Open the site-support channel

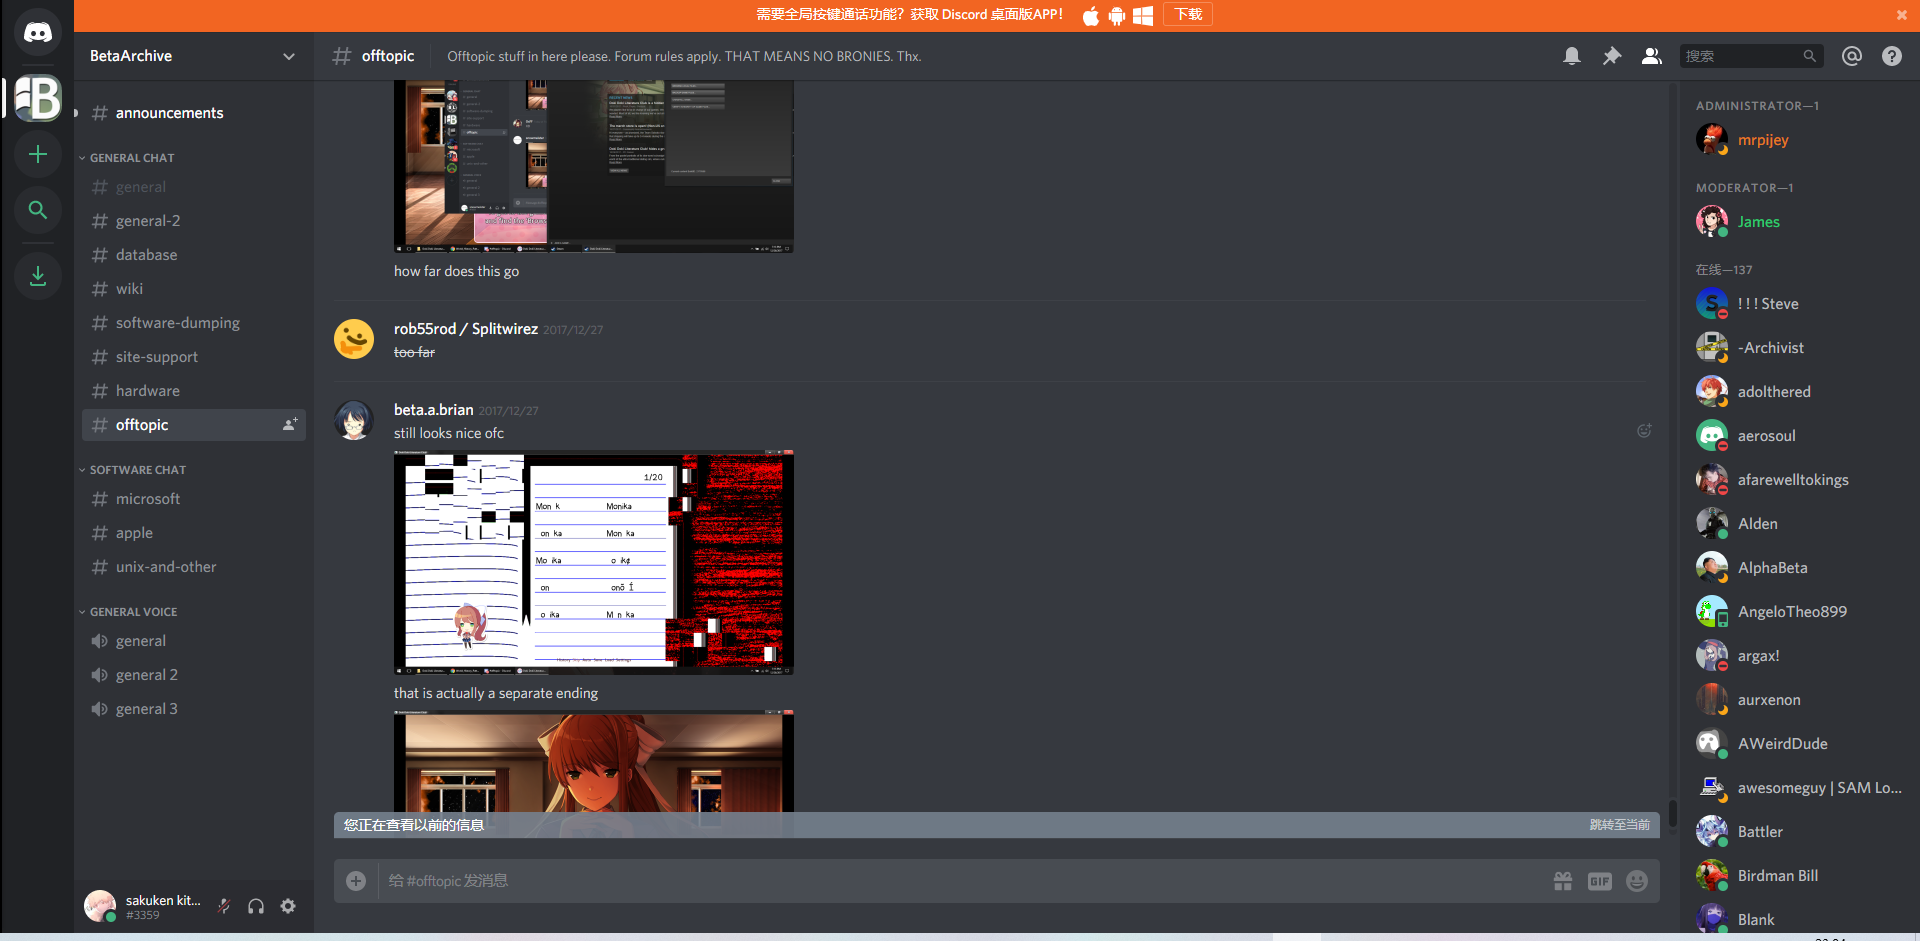[194, 357]
